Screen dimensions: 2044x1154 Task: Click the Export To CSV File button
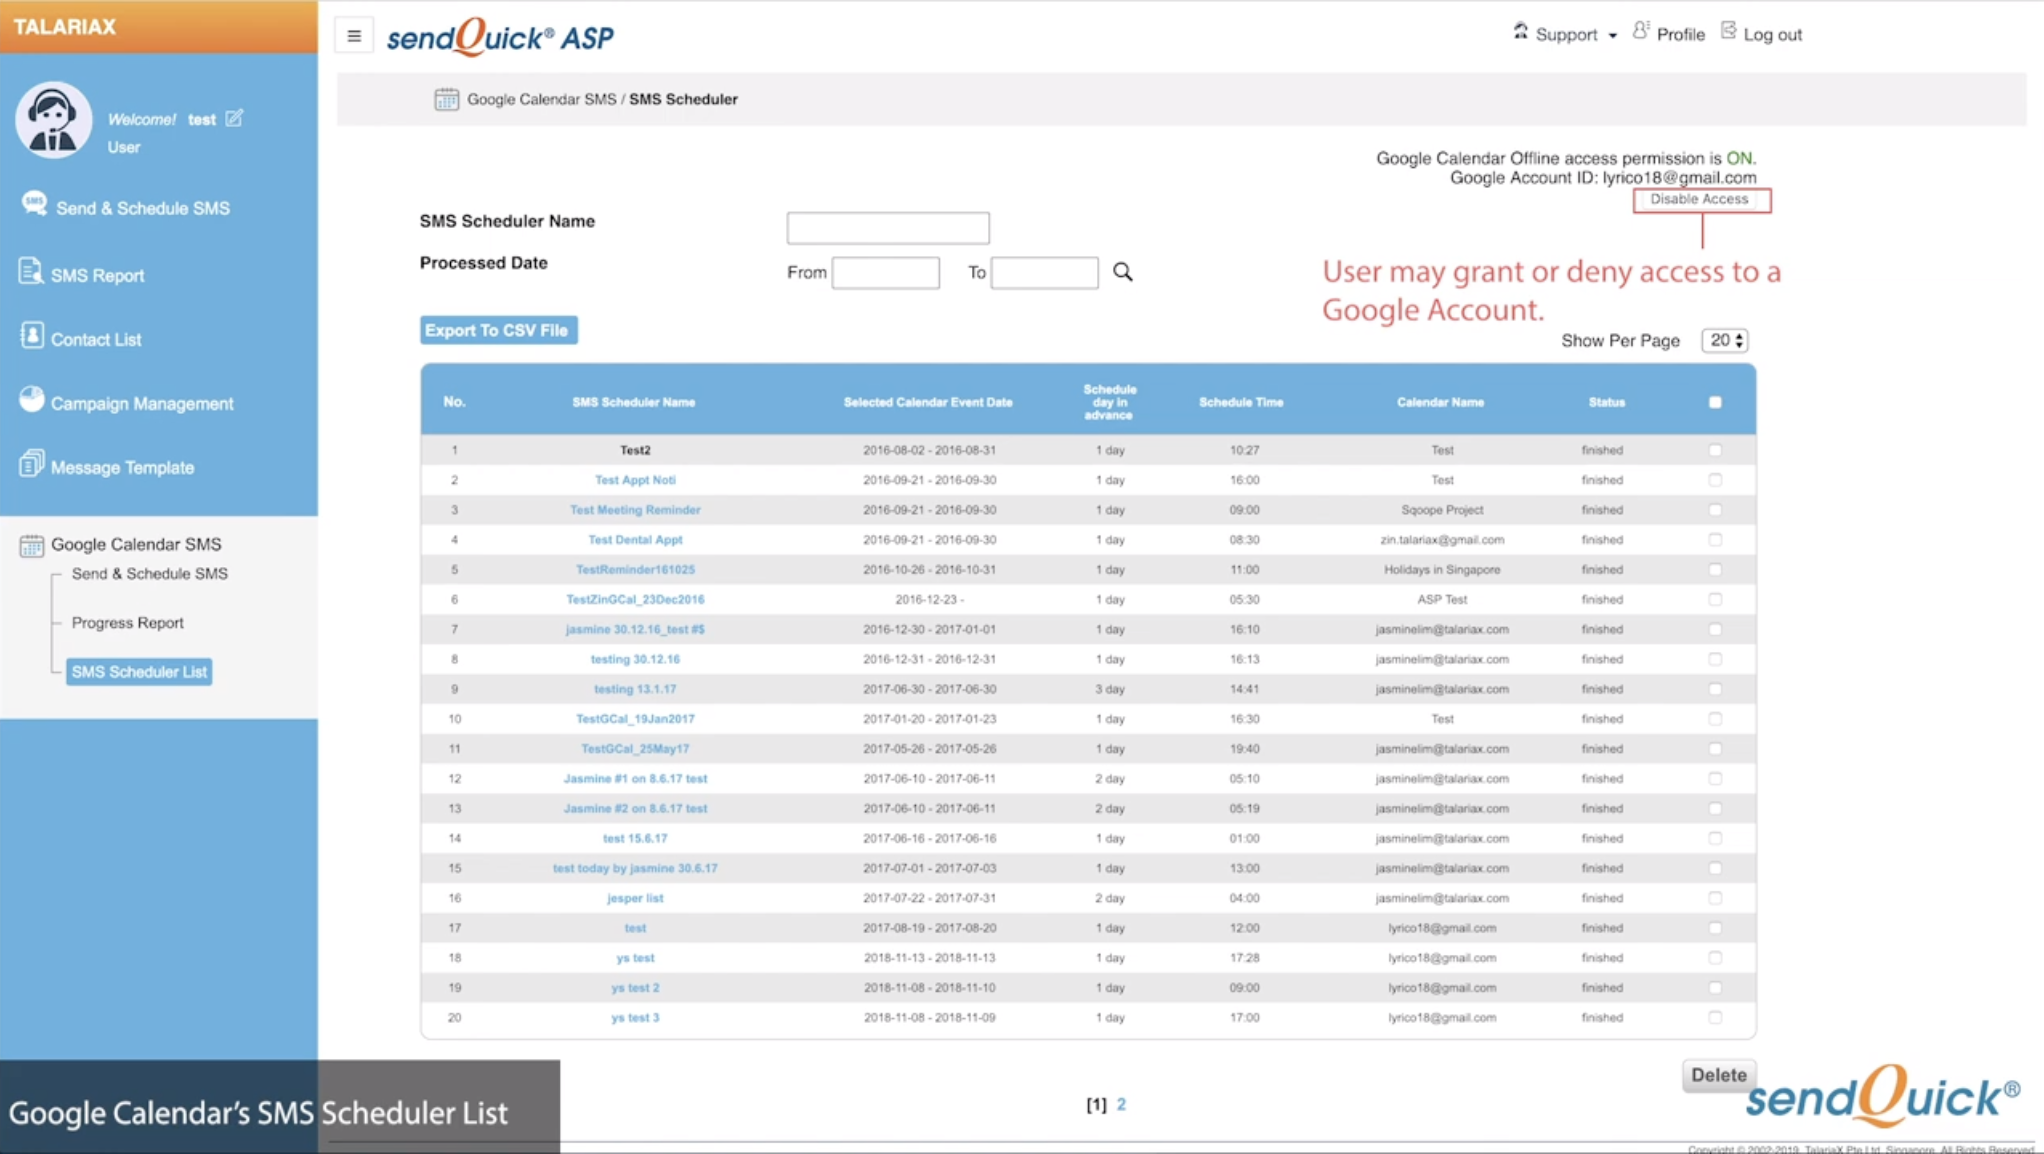(x=498, y=330)
